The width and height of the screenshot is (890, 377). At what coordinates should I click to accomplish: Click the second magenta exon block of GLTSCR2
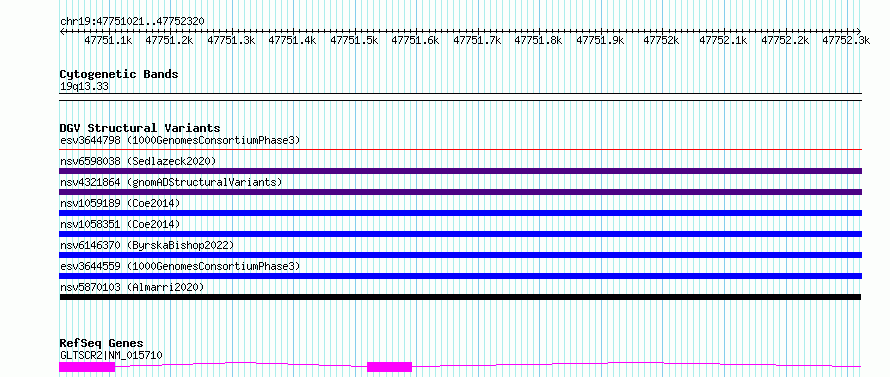[x=389, y=367]
